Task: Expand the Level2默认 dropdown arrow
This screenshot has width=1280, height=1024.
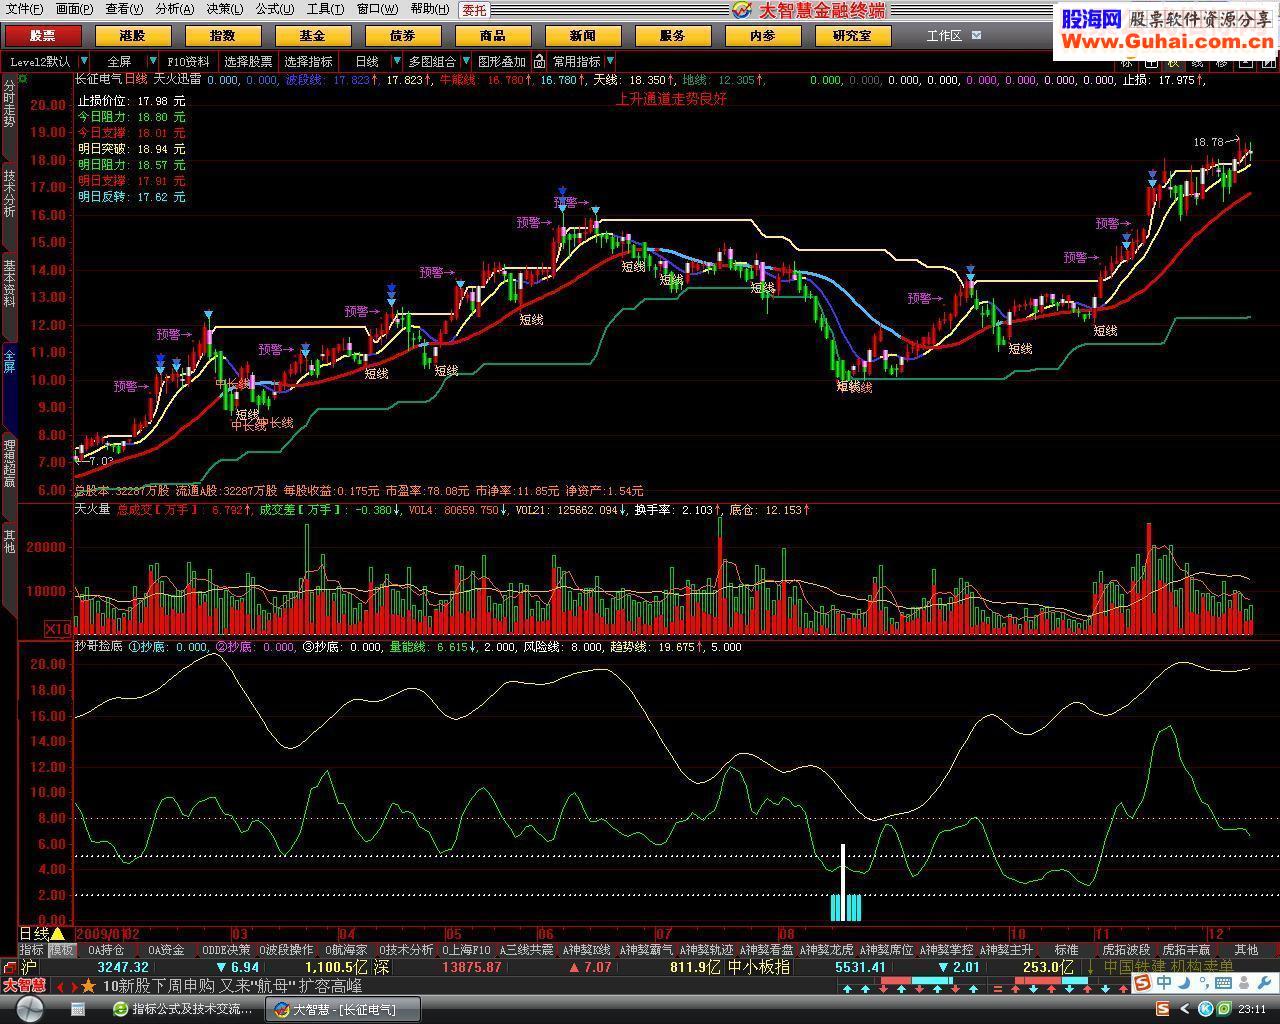Action: (x=84, y=61)
